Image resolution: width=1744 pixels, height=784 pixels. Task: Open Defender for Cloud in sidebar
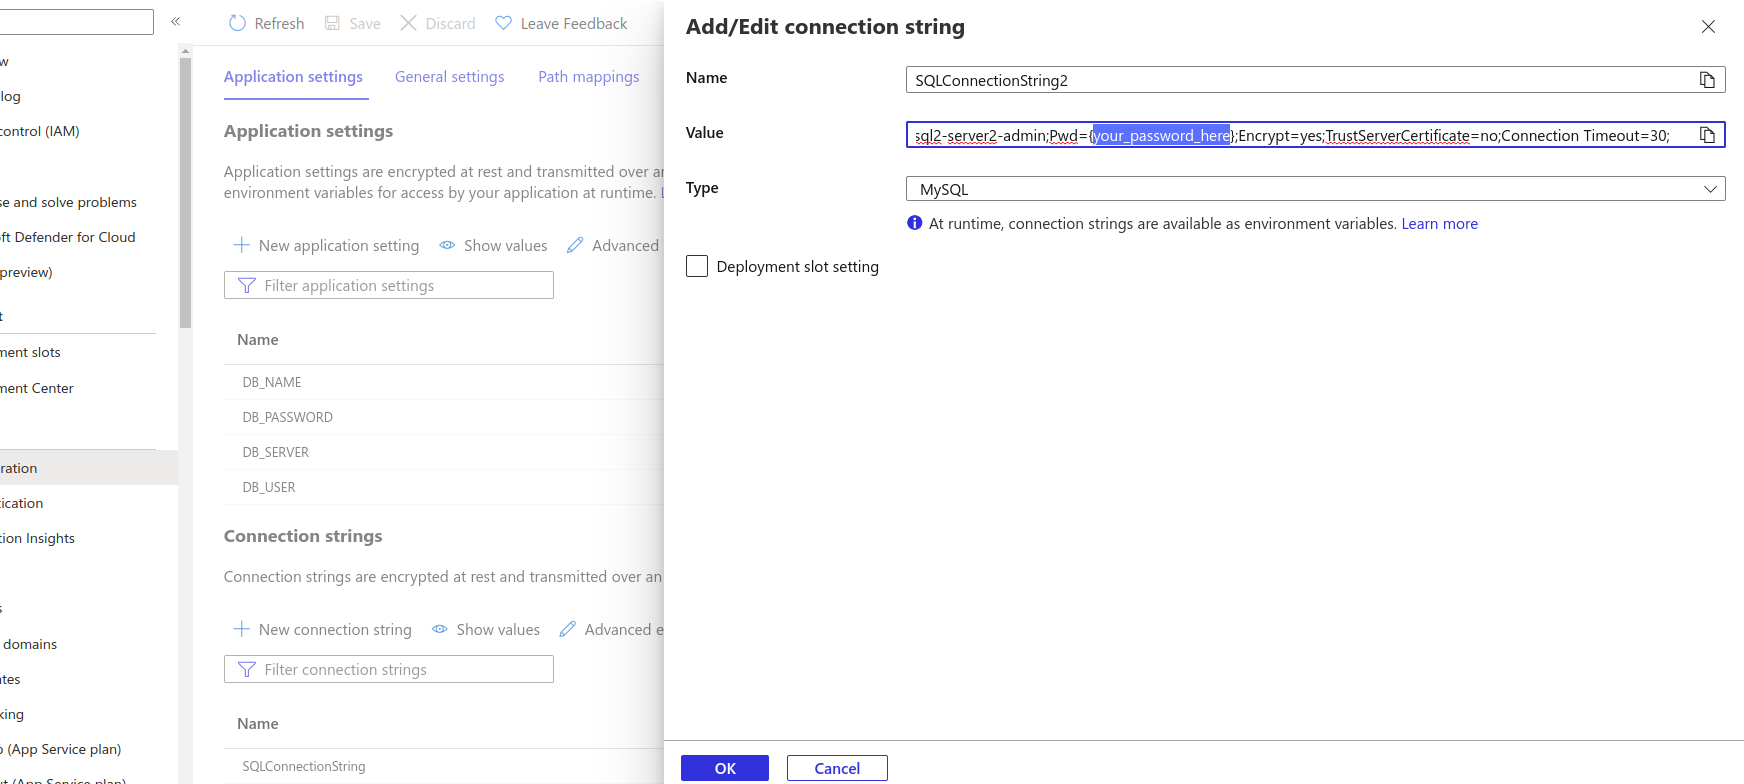click(x=68, y=237)
